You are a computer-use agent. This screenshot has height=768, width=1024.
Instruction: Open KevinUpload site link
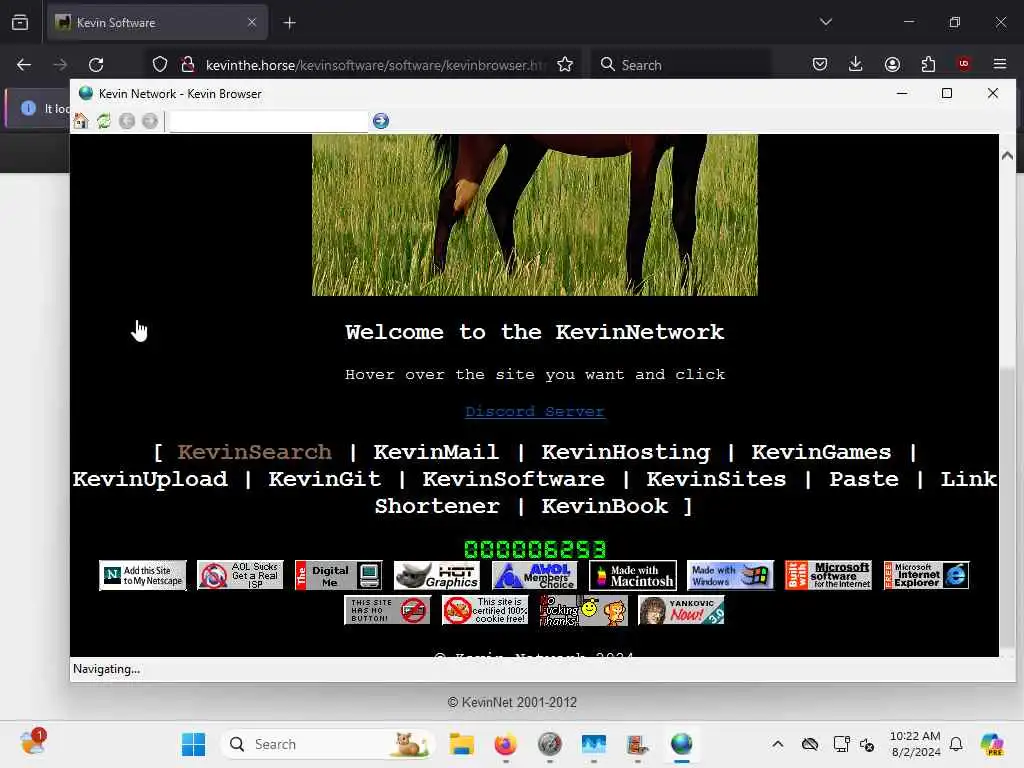coord(150,479)
